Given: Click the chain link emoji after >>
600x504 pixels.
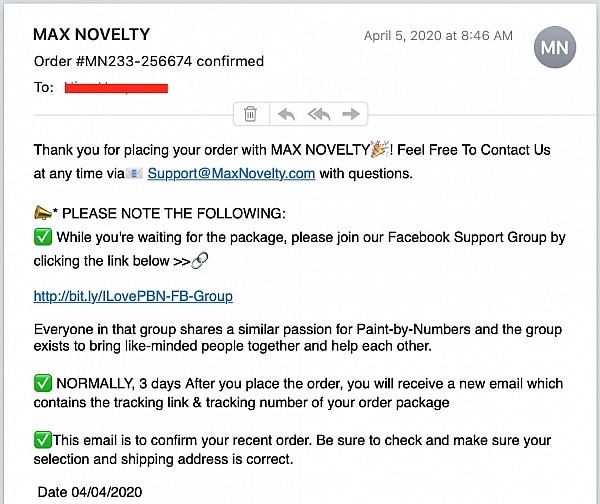Looking at the screenshot, I should pos(200,261).
